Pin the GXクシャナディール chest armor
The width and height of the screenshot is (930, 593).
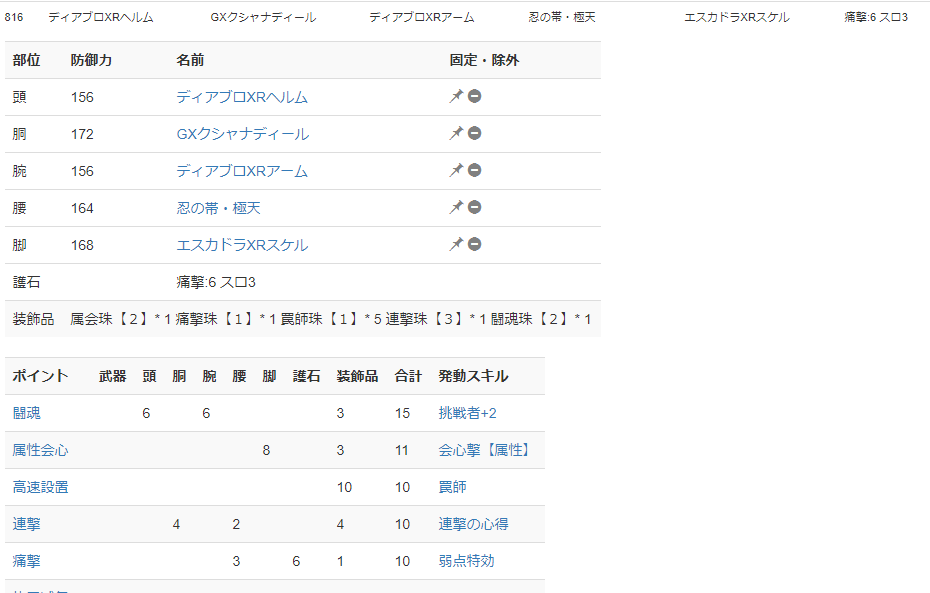tap(456, 133)
